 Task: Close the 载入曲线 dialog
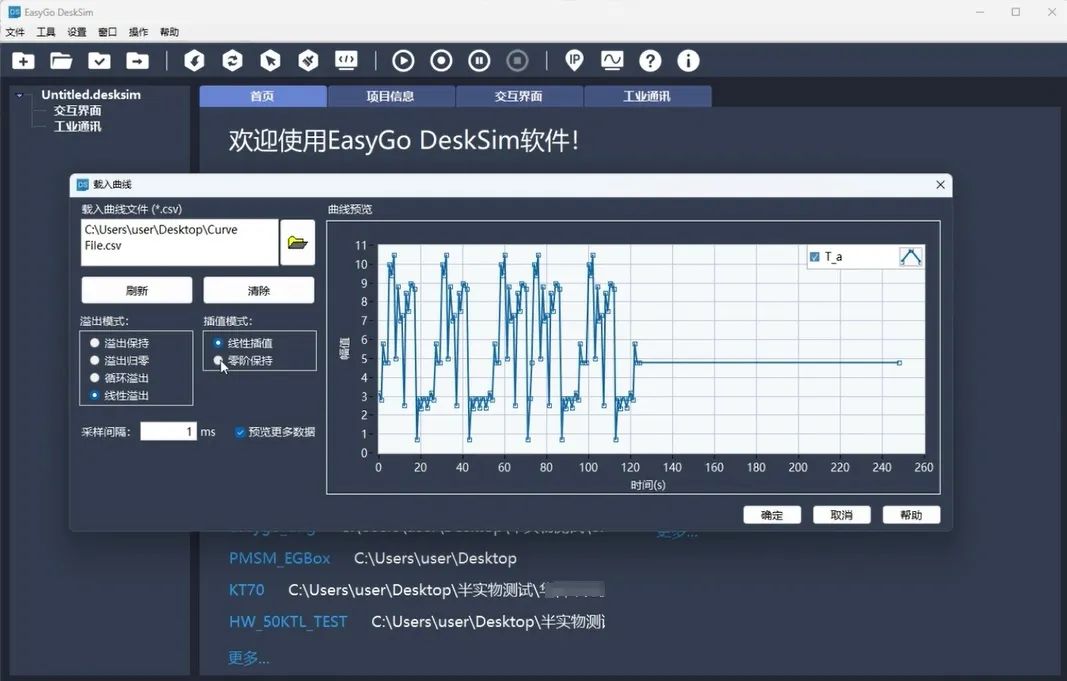(940, 184)
